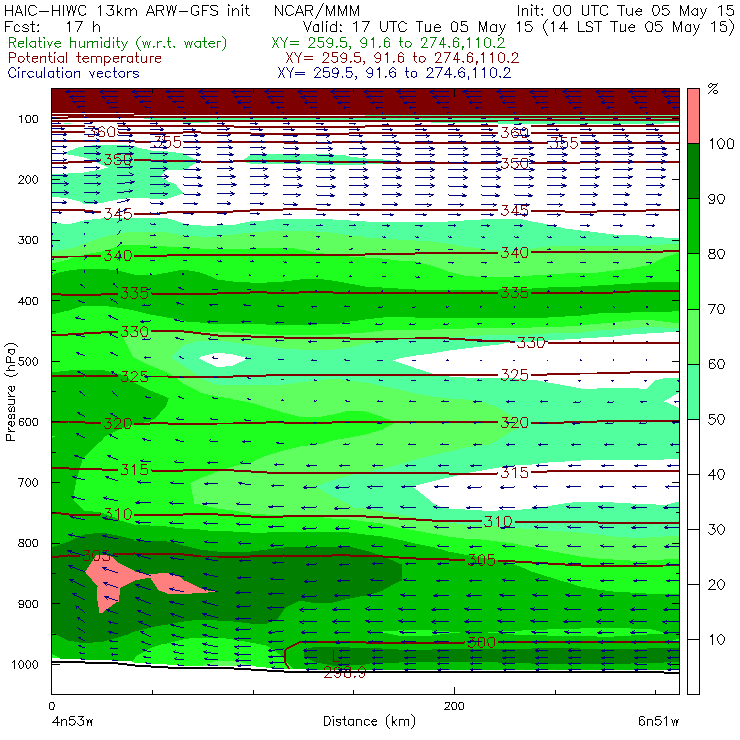This screenshot has height=740, width=740.
Task: Click the '900' pressure axis tick label
Action: click(x=28, y=604)
